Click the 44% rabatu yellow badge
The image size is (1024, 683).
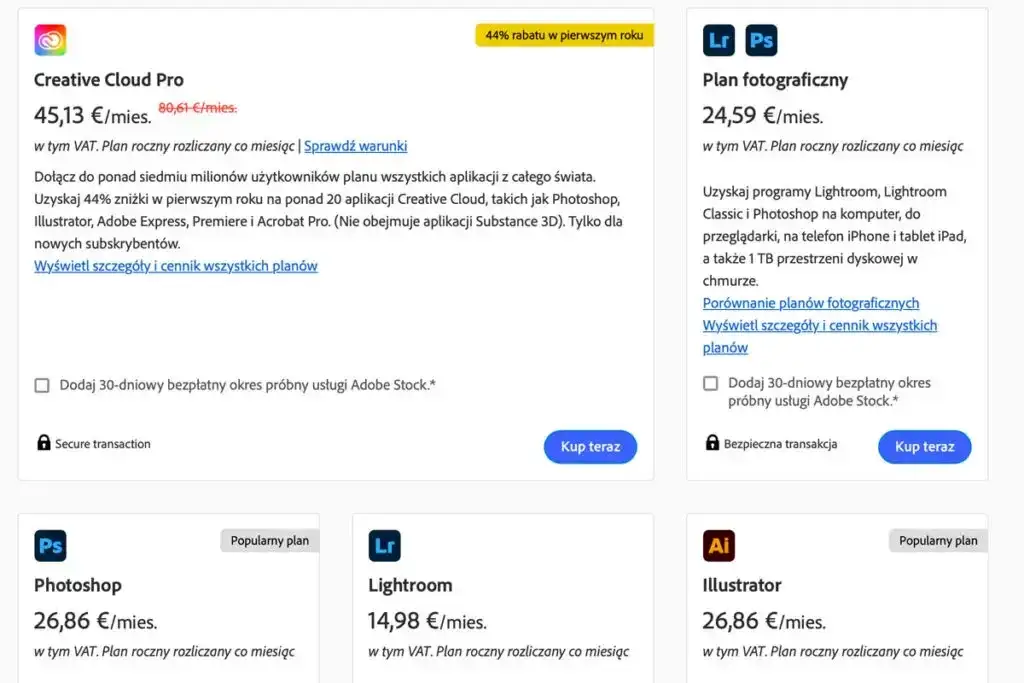coord(564,34)
